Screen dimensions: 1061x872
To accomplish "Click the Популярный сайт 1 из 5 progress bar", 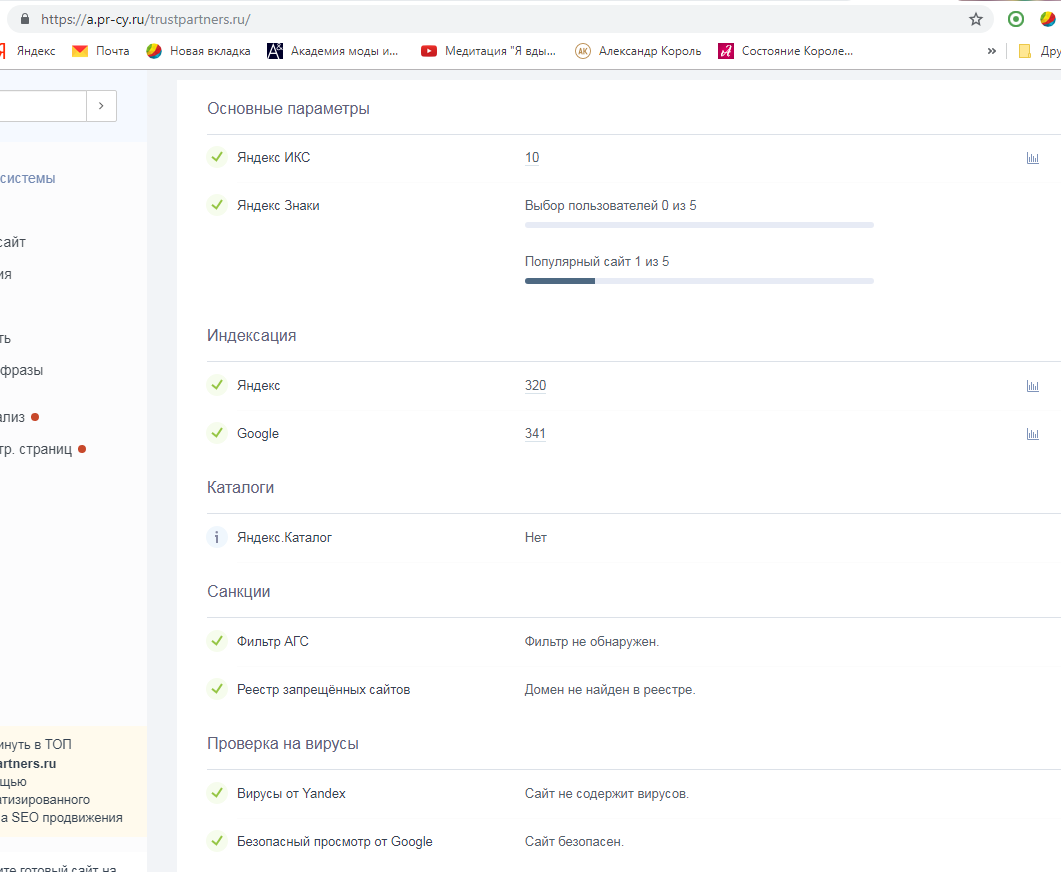I will pos(699,281).
